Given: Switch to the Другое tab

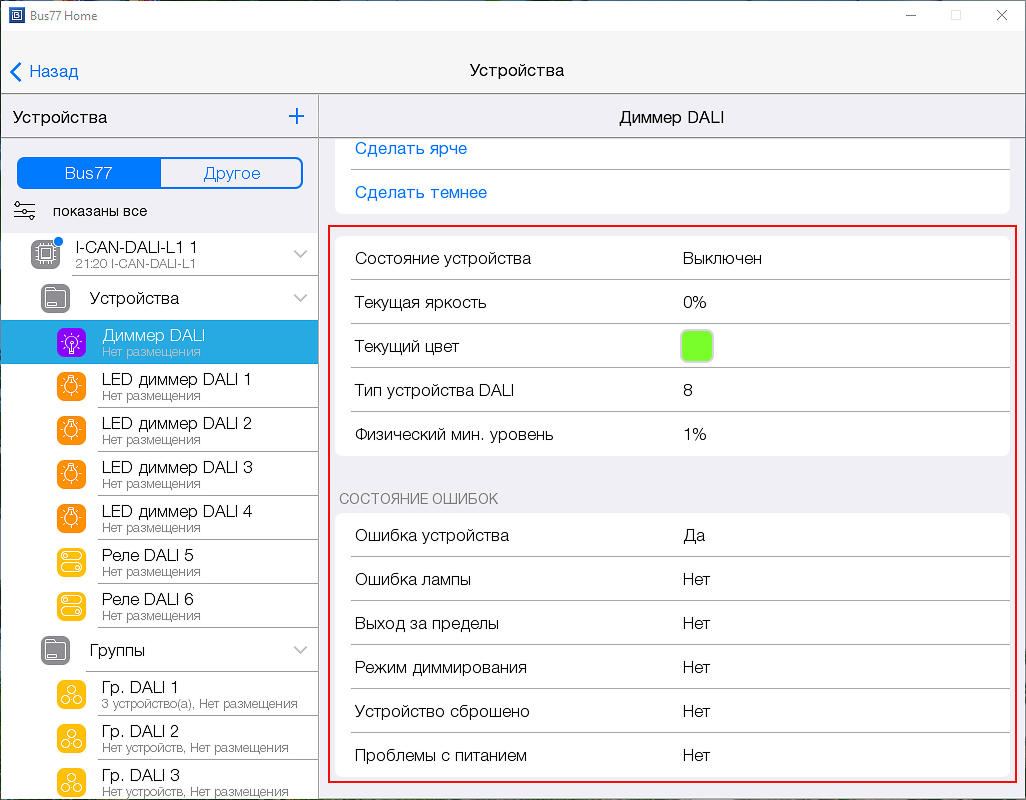Looking at the screenshot, I should click(x=232, y=173).
